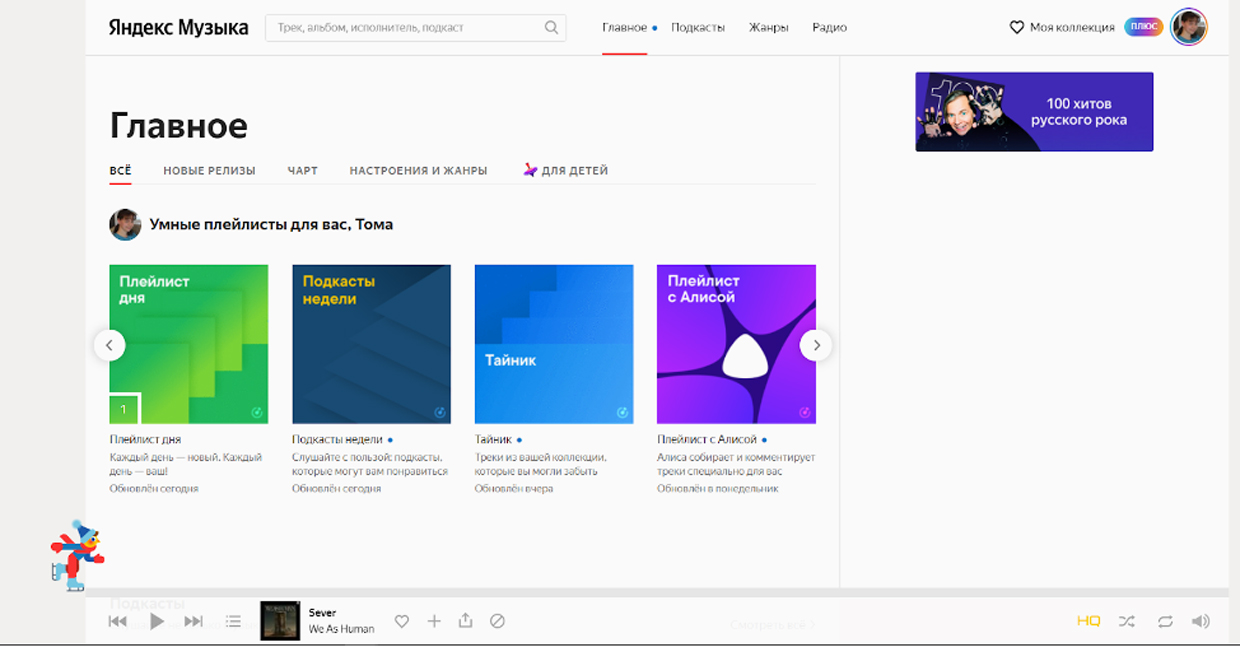Click the dislike (block) track icon
Image resolution: width=1240 pixels, height=647 pixels.
pos(497,621)
